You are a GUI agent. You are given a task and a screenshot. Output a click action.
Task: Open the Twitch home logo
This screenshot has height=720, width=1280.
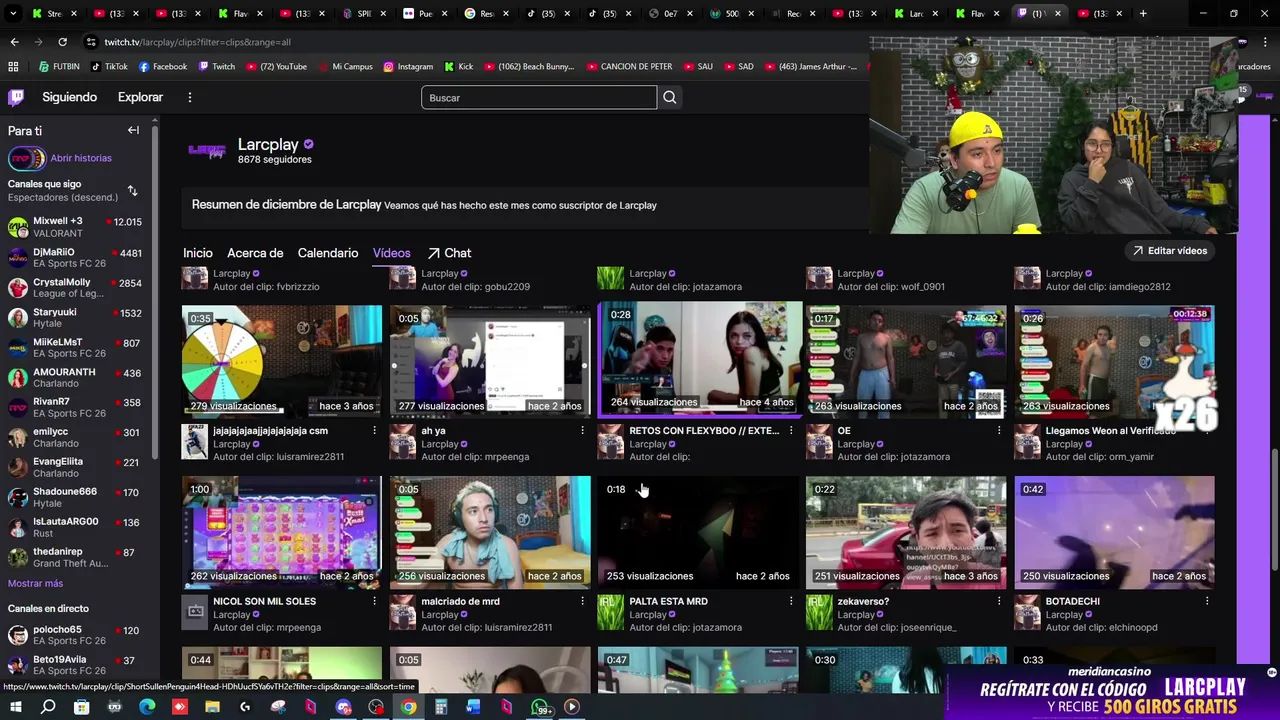[x=16, y=97]
